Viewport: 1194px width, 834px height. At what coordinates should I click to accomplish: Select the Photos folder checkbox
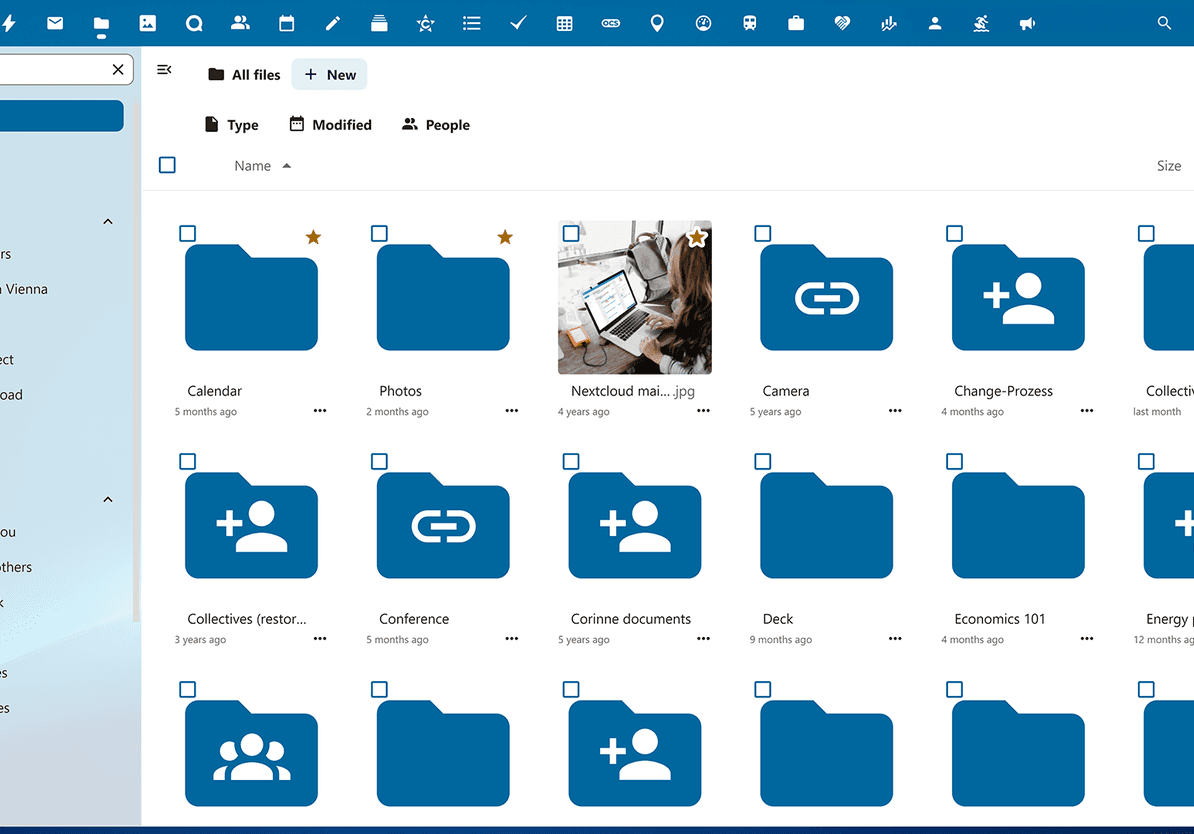tap(379, 233)
